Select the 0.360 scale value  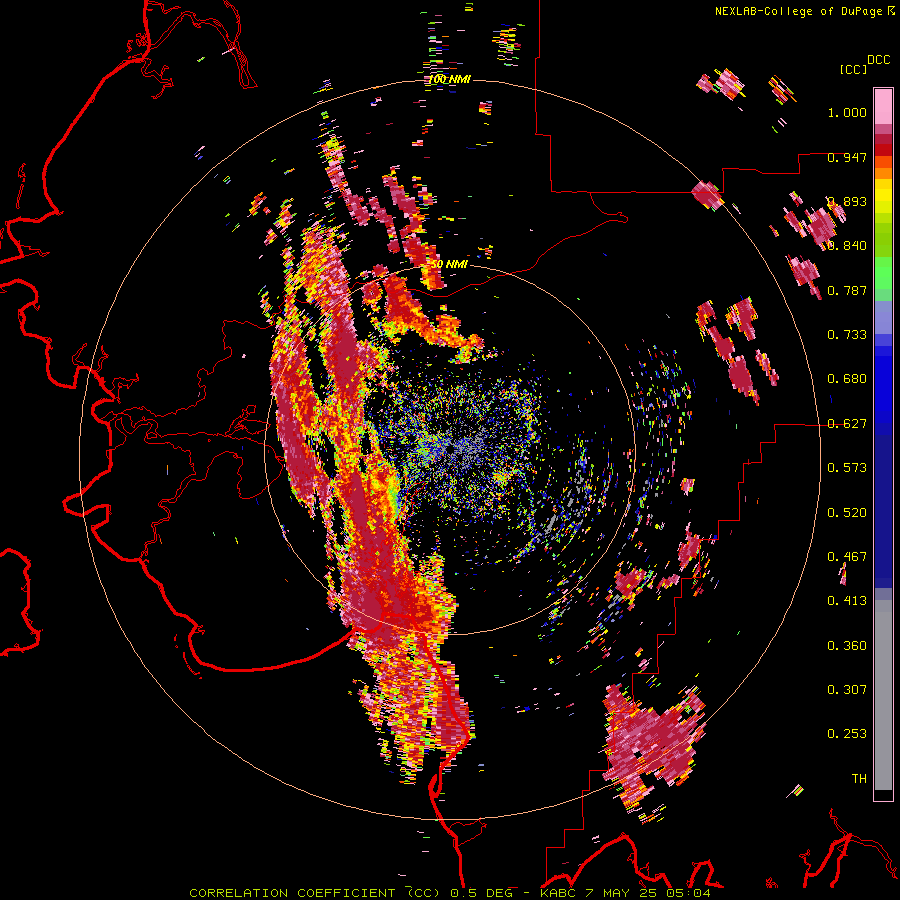pos(847,646)
